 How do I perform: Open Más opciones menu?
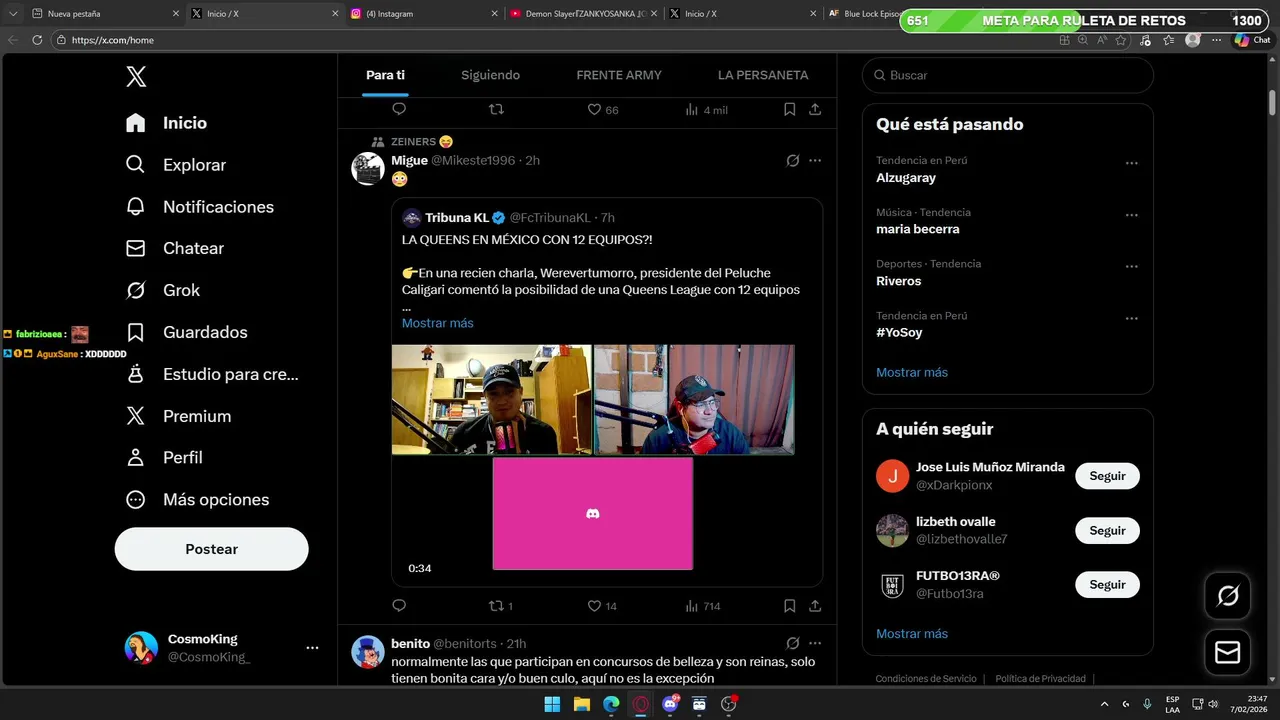pos(197,499)
